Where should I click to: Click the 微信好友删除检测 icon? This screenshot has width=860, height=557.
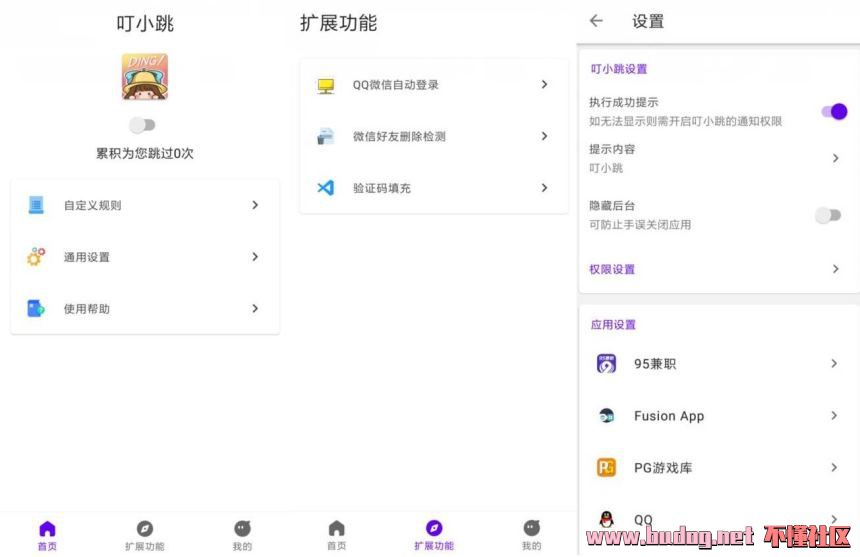326,136
